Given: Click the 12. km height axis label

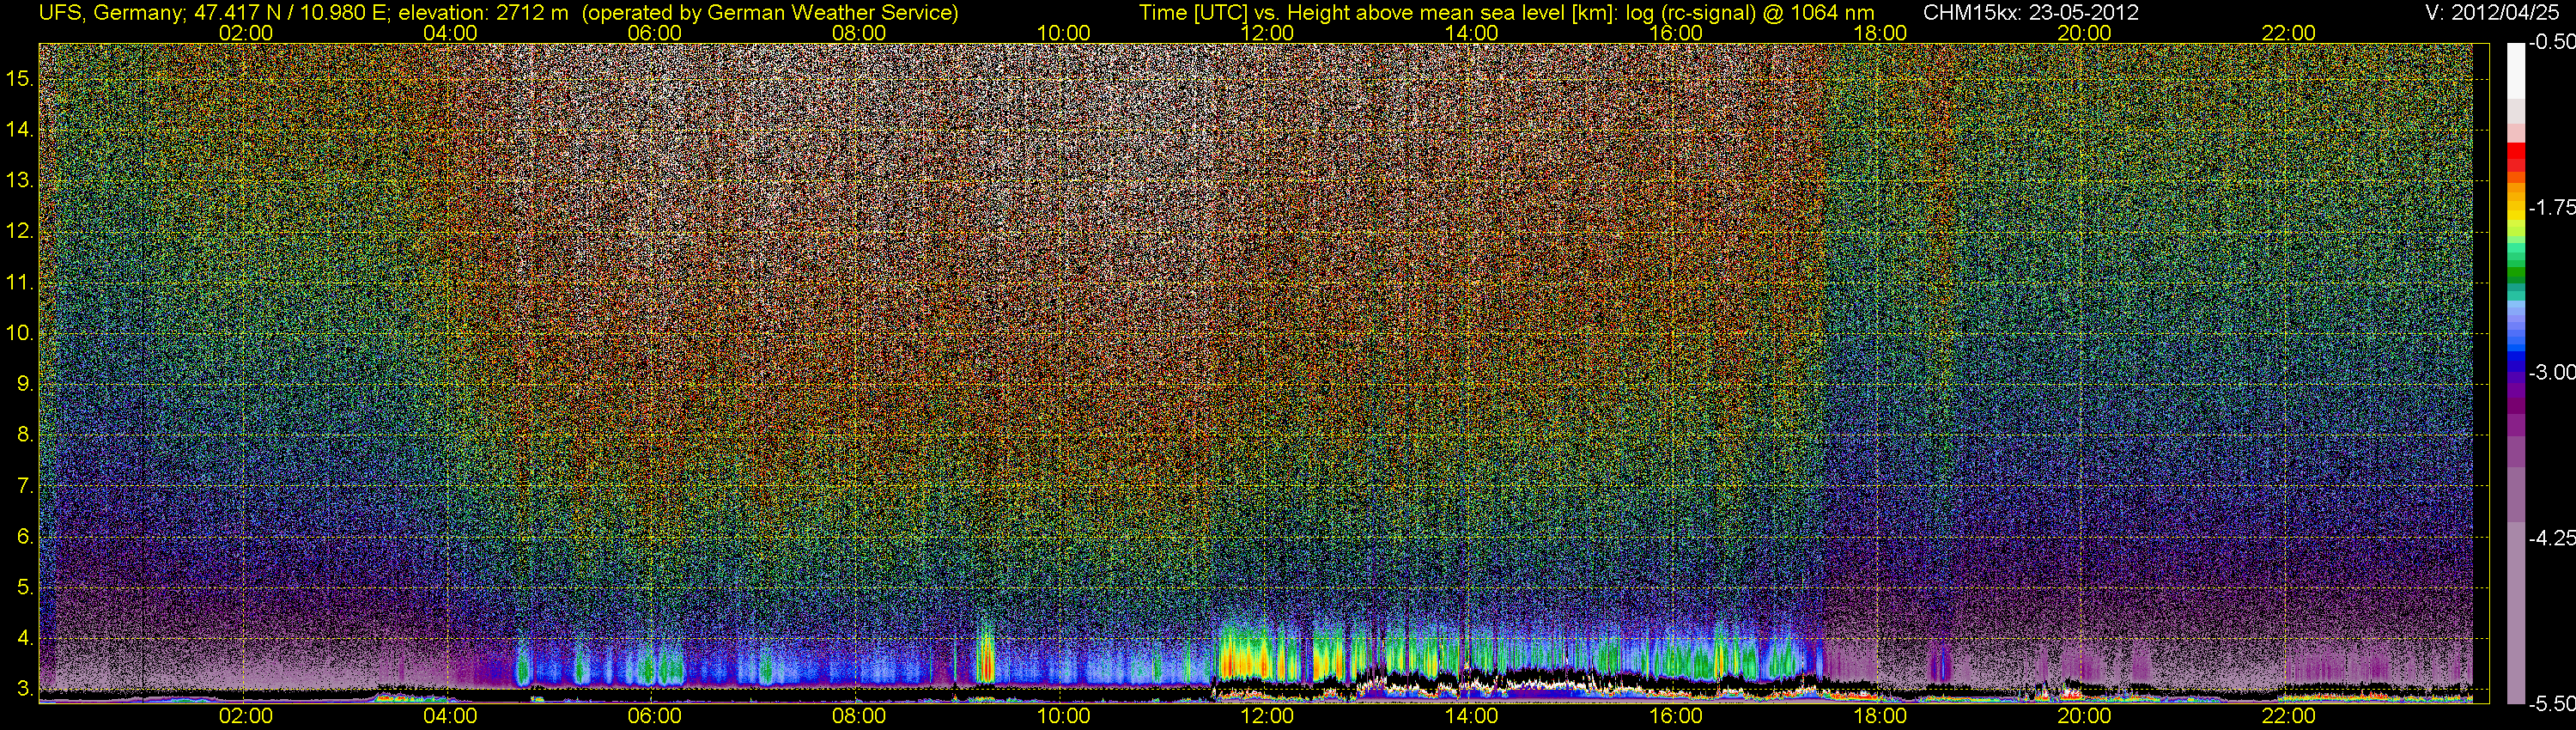Looking at the screenshot, I should pyautogui.click(x=20, y=231).
